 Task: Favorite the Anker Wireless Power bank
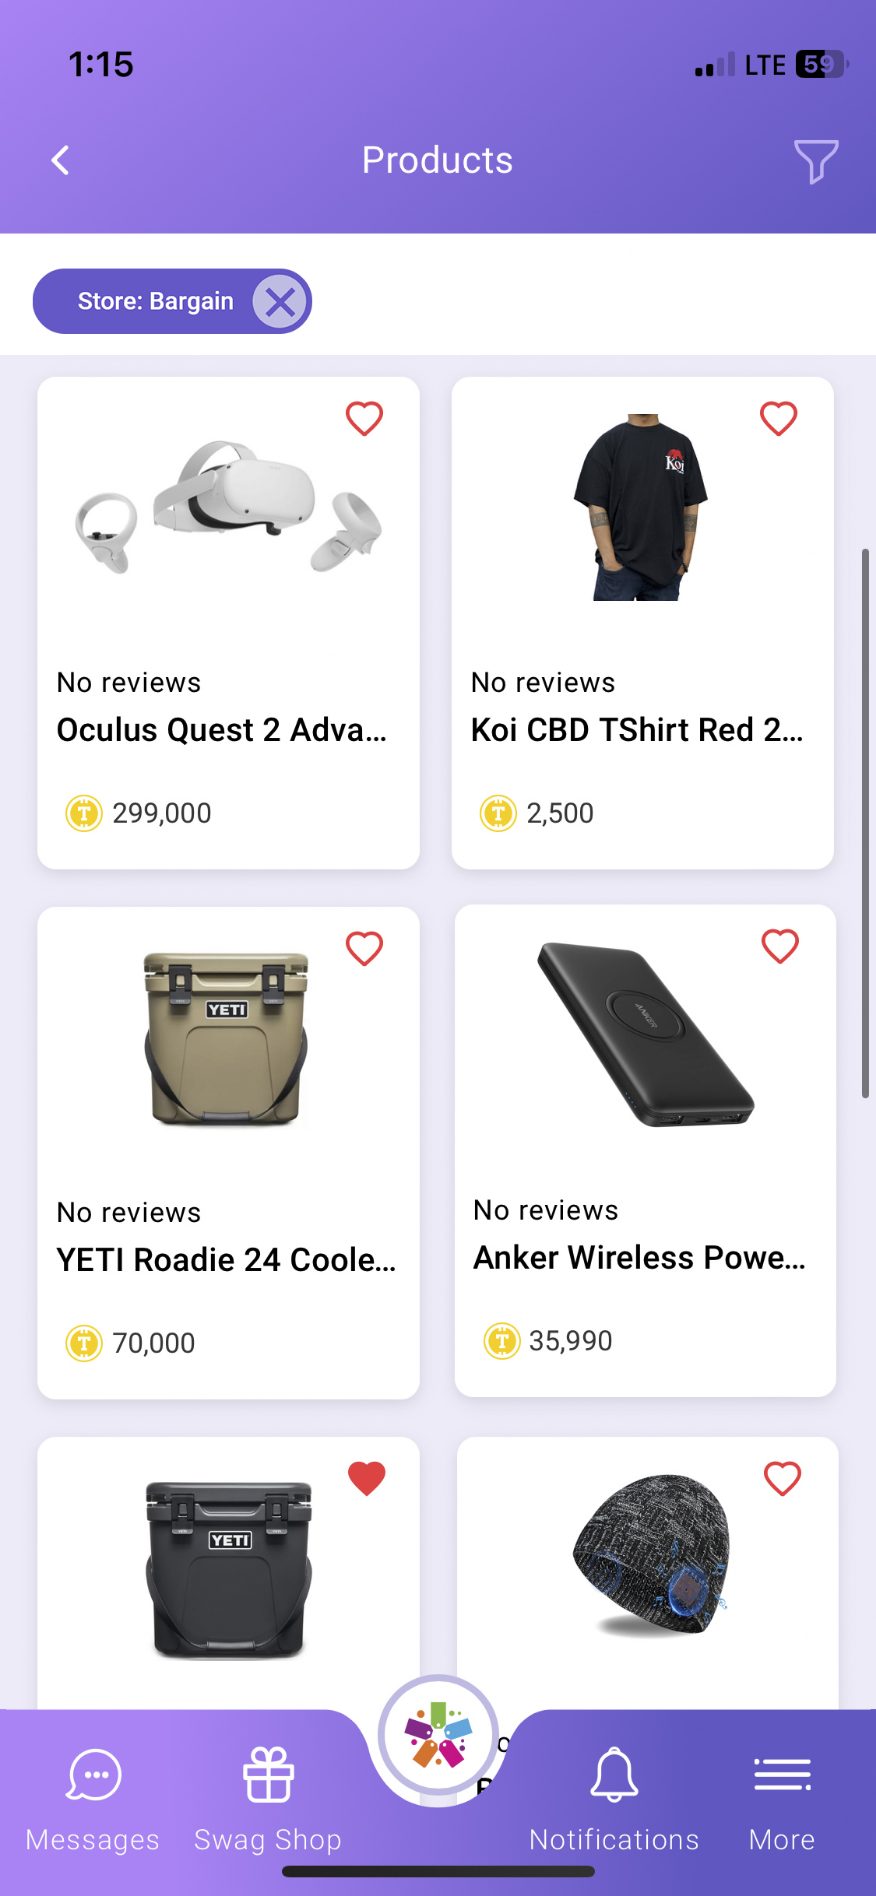point(780,946)
